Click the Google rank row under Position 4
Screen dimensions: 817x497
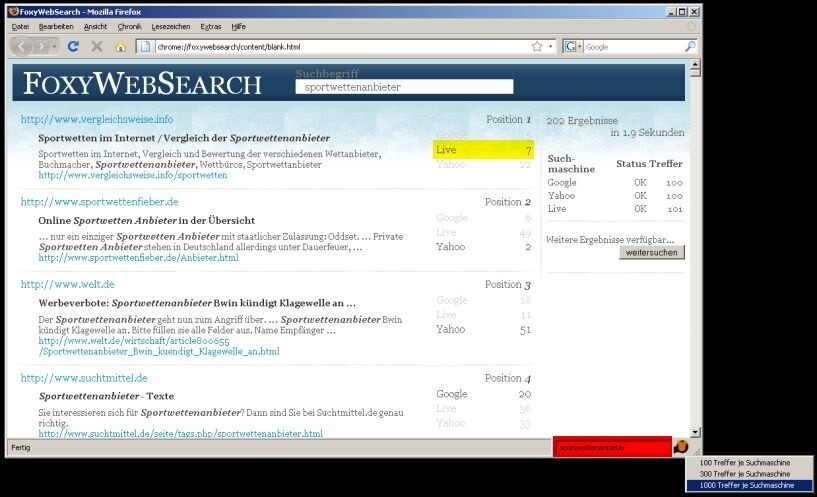[483, 394]
